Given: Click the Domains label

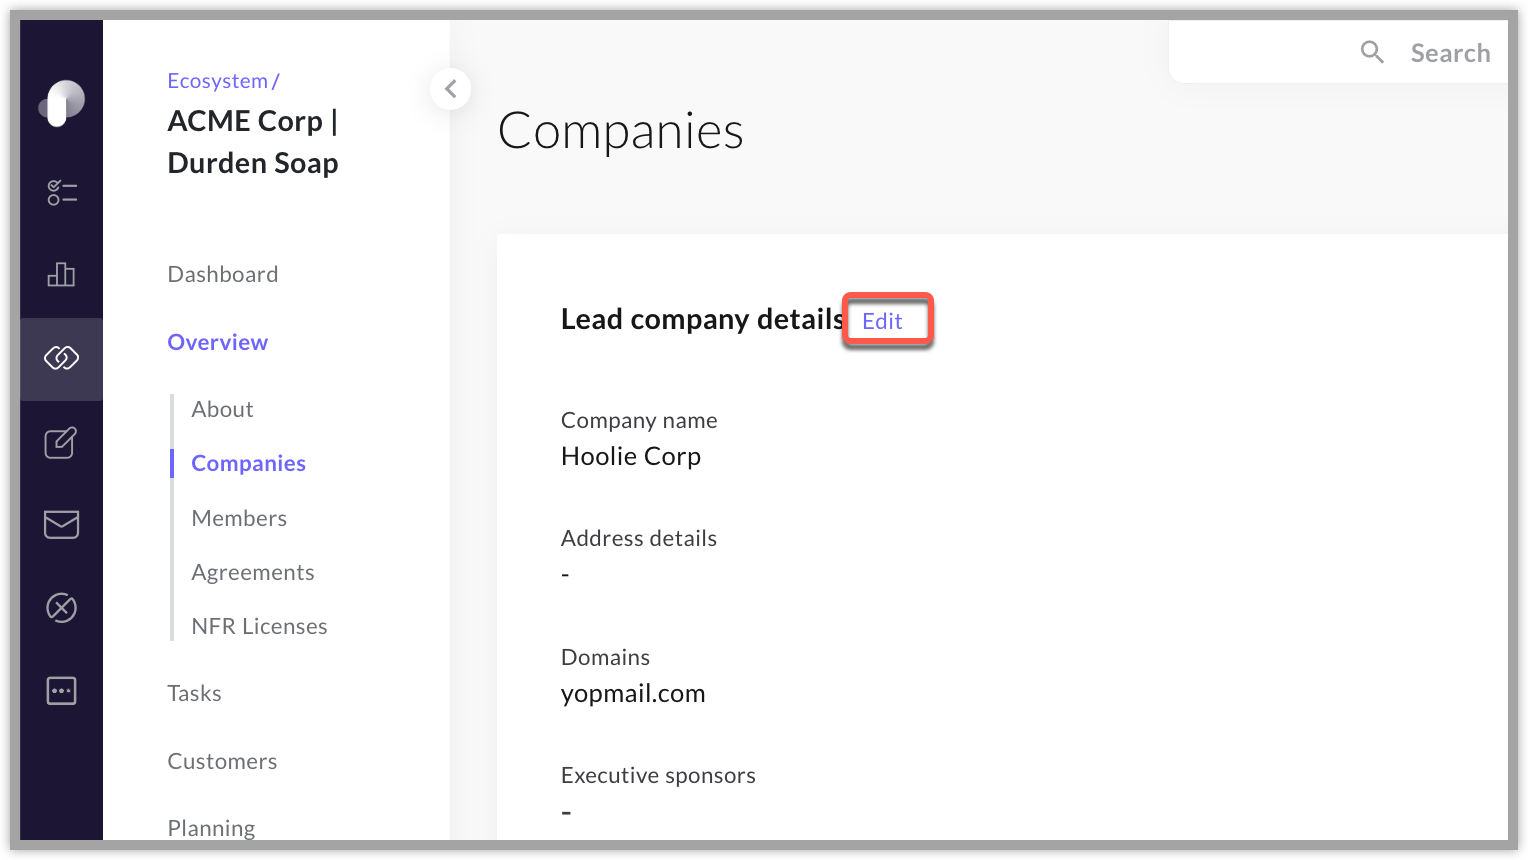Looking at the screenshot, I should (x=605, y=657).
